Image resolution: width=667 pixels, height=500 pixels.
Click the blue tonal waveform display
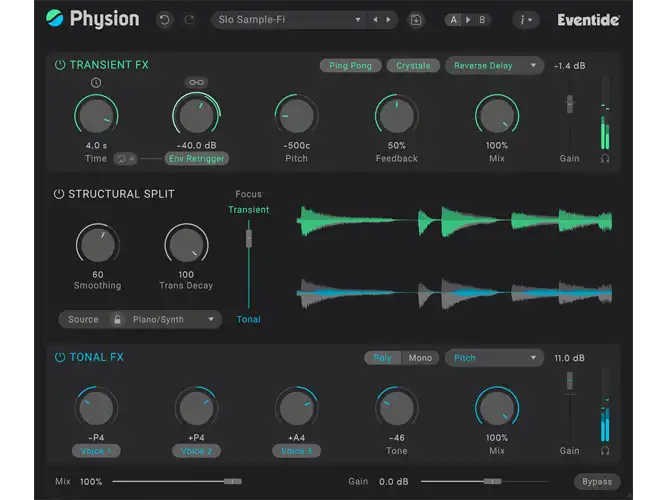454,293
